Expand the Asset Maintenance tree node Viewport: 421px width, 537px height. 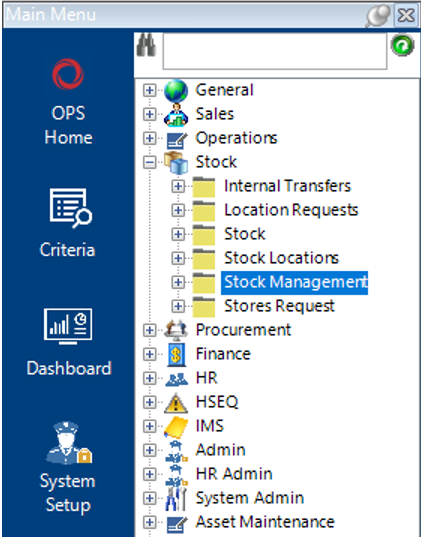pos(149,522)
